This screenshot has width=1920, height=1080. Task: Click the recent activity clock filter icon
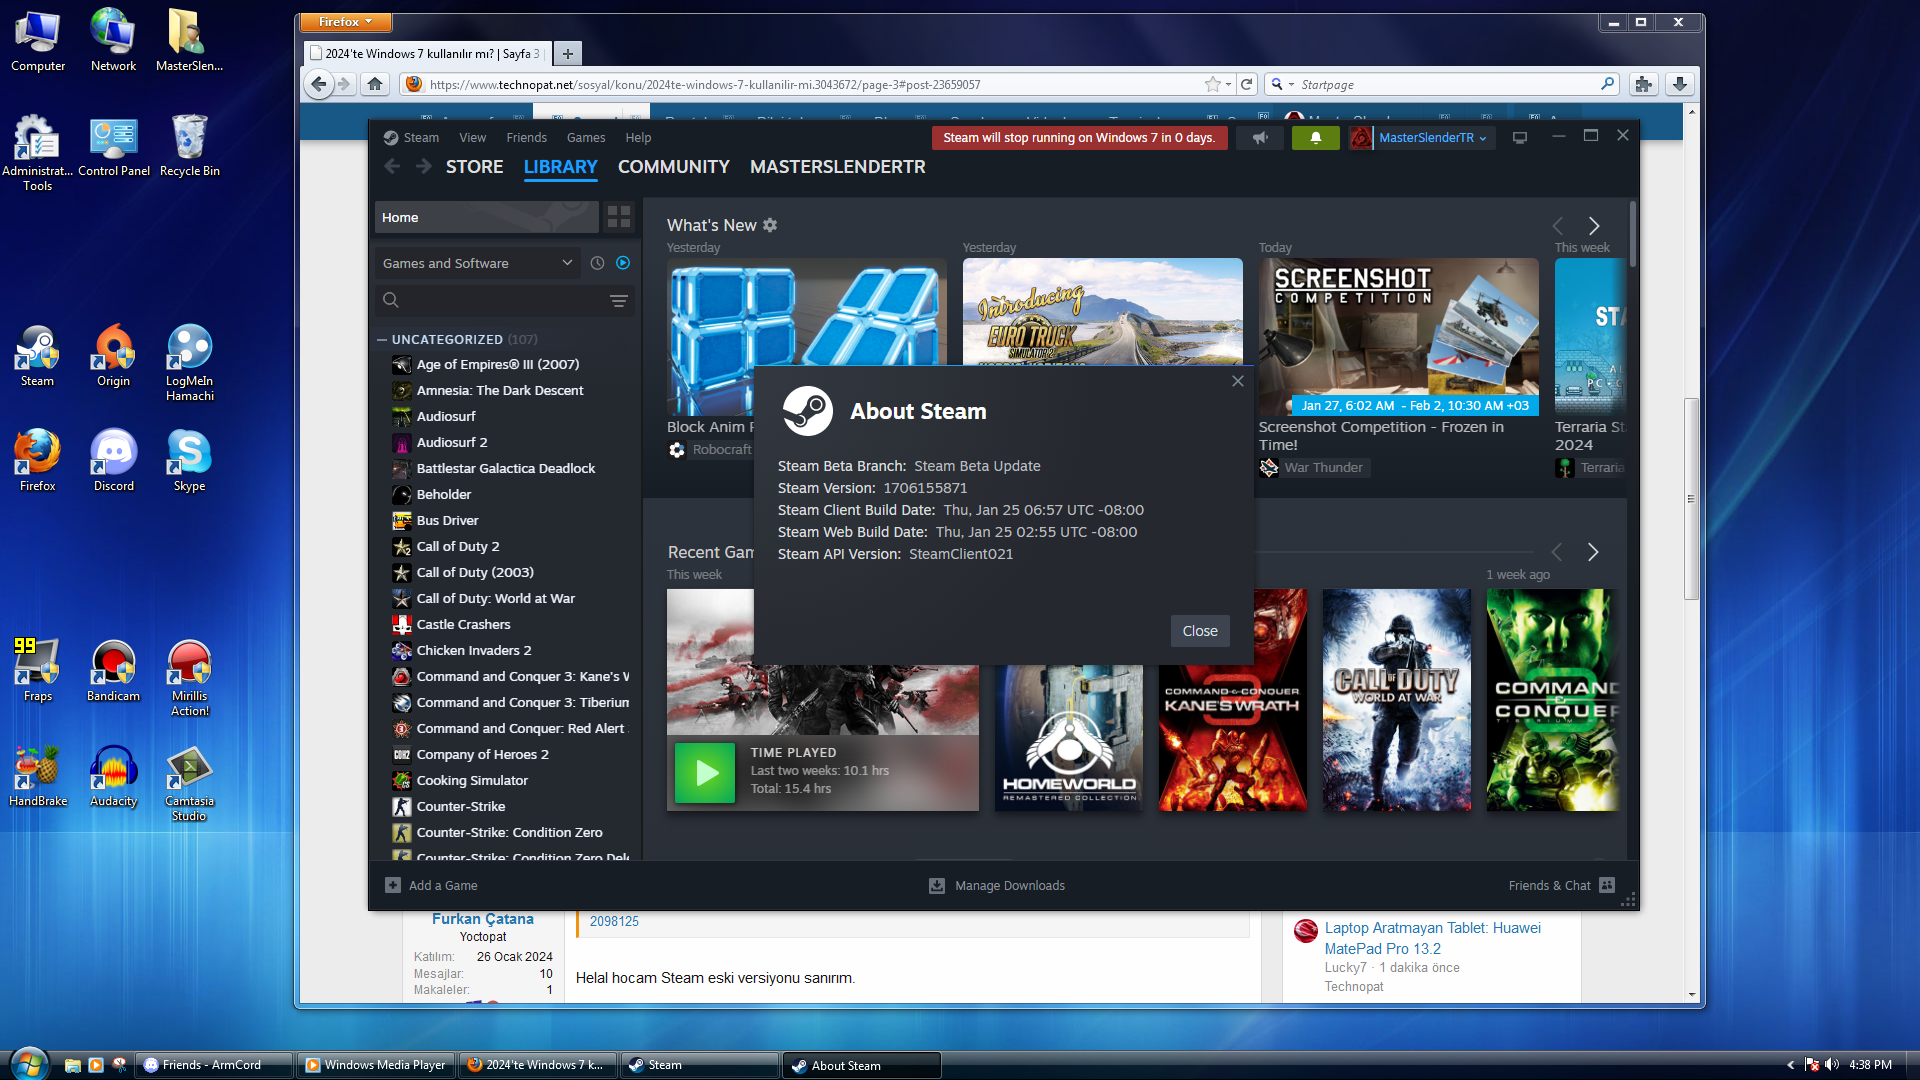tap(597, 263)
